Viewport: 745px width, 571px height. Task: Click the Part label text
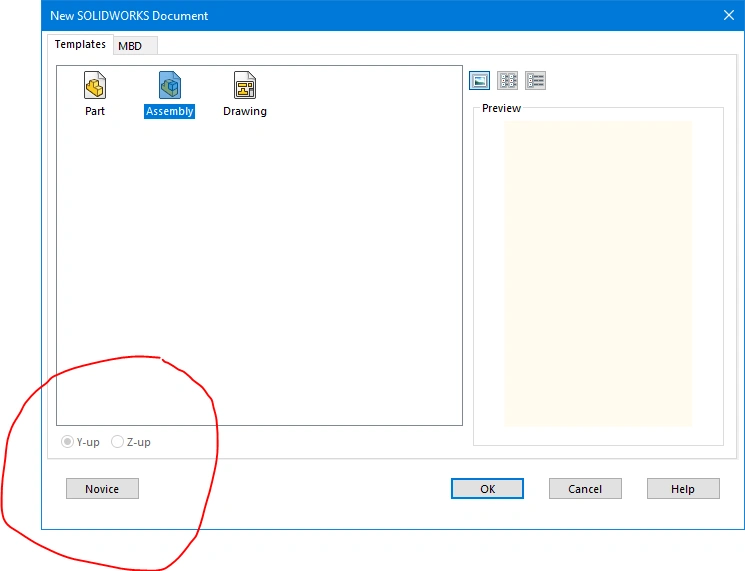tap(95, 111)
